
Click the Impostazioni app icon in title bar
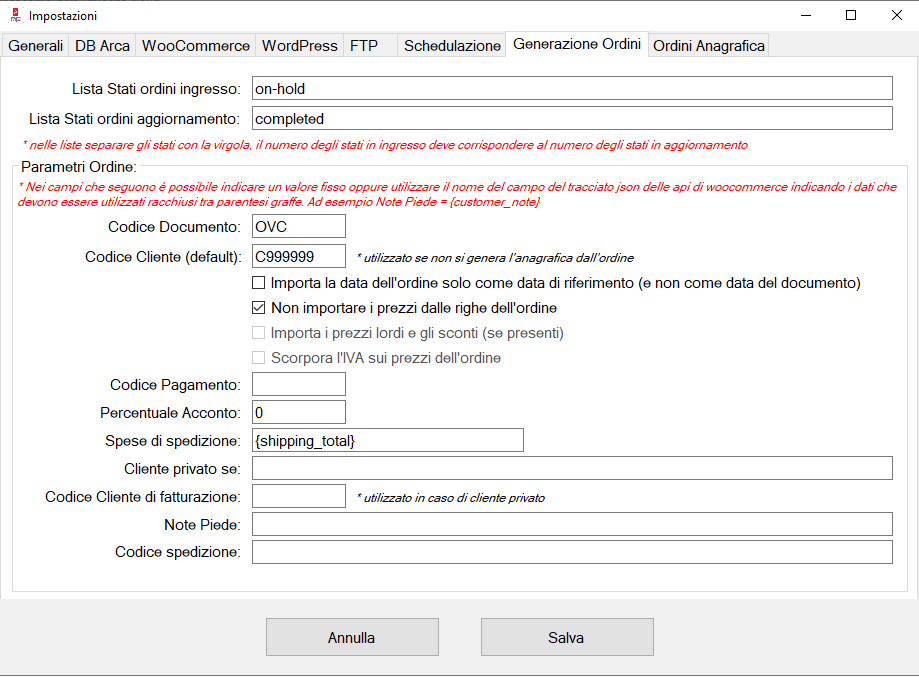click(x=14, y=15)
